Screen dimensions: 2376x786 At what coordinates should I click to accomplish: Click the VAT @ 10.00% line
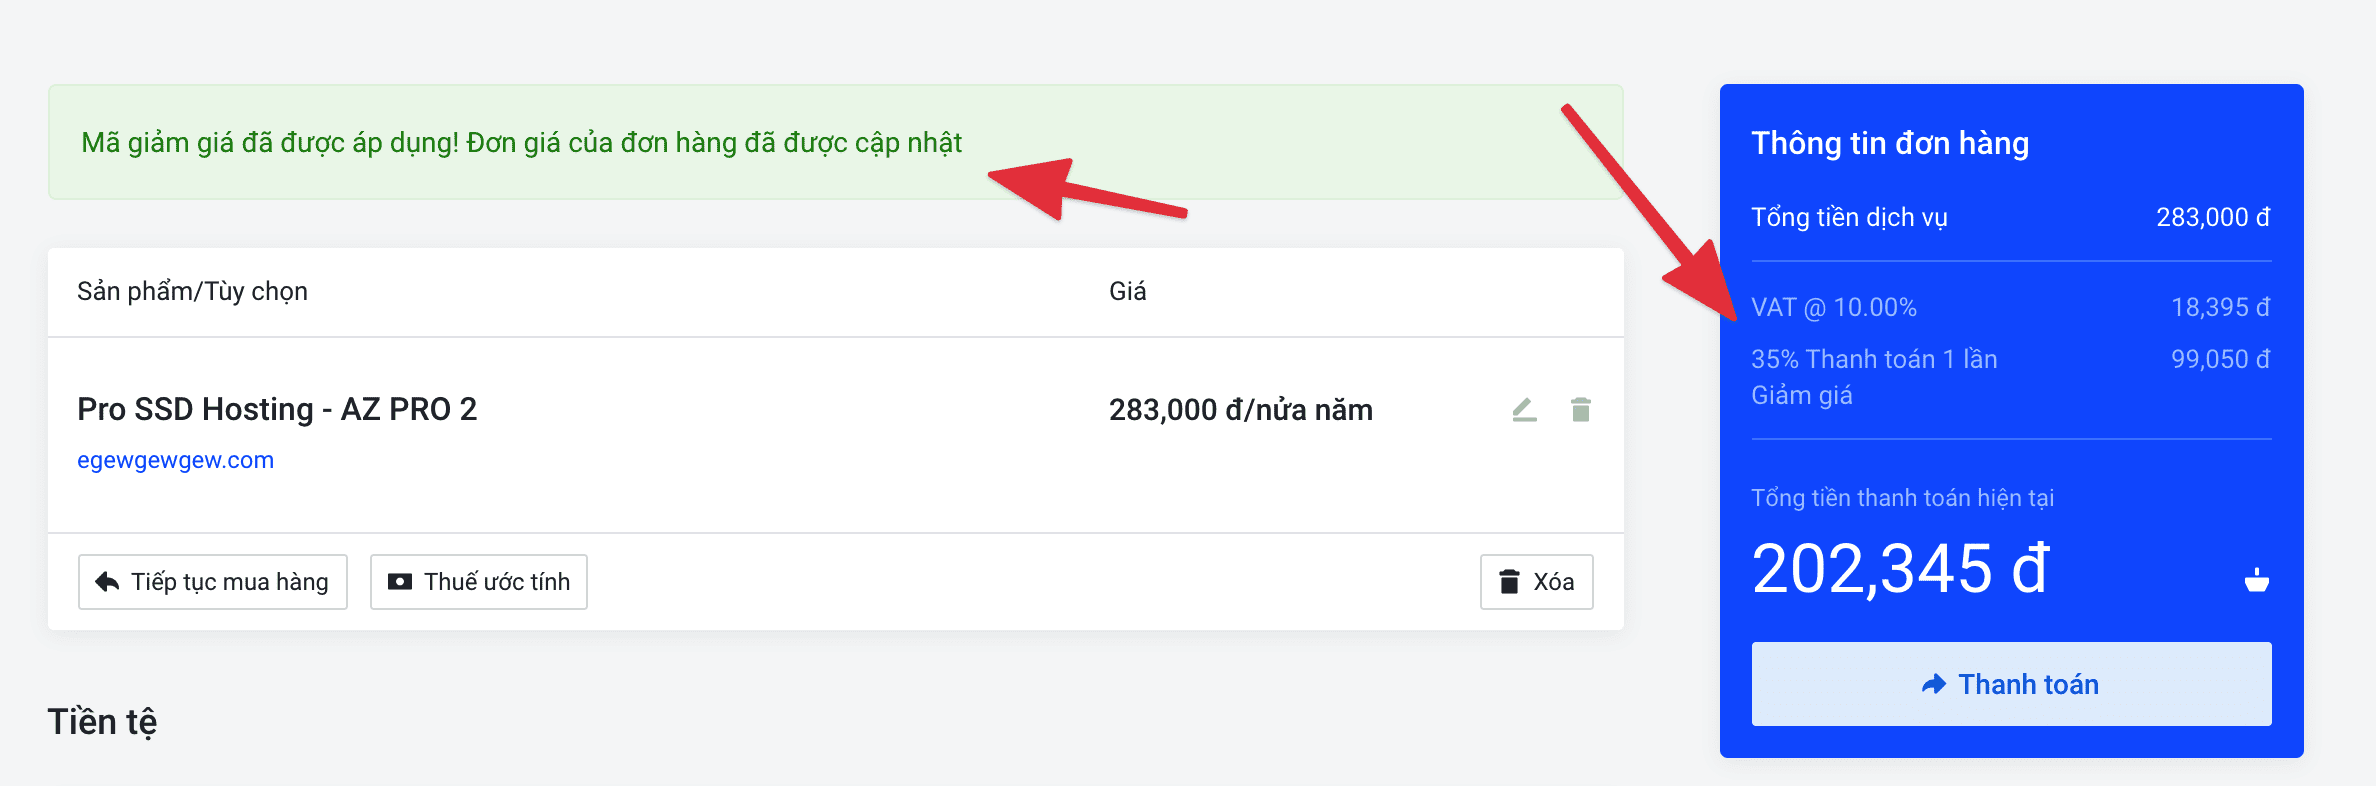tap(1834, 307)
